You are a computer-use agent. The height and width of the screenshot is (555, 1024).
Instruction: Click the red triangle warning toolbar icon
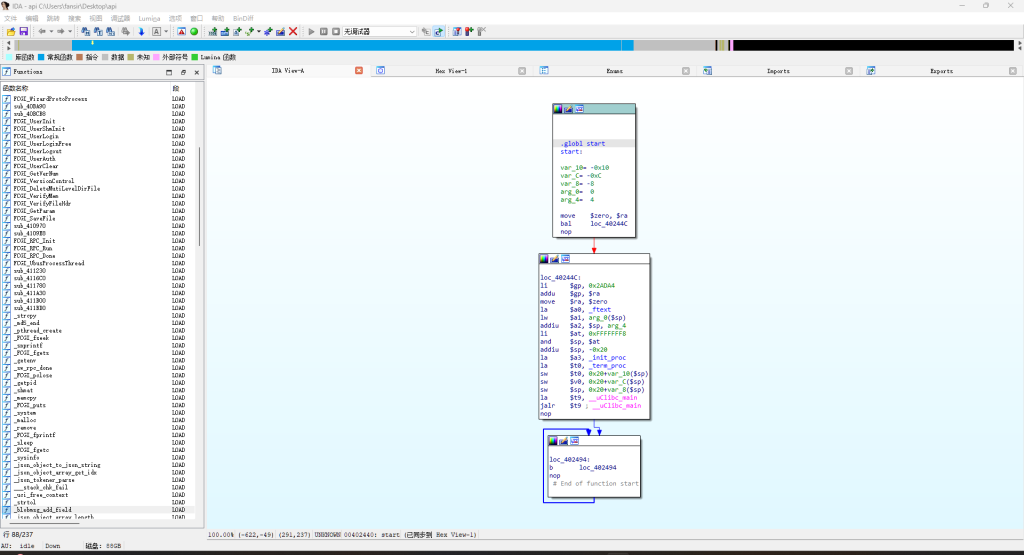(x=182, y=31)
